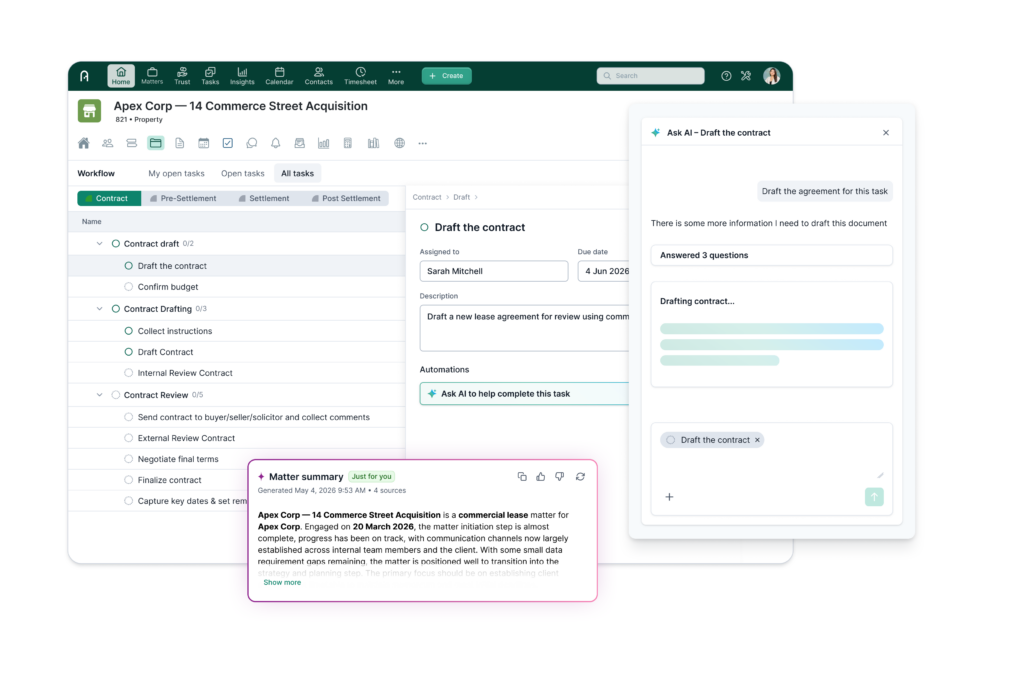Select the Post Settlement stage tab

pyautogui.click(x=346, y=198)
